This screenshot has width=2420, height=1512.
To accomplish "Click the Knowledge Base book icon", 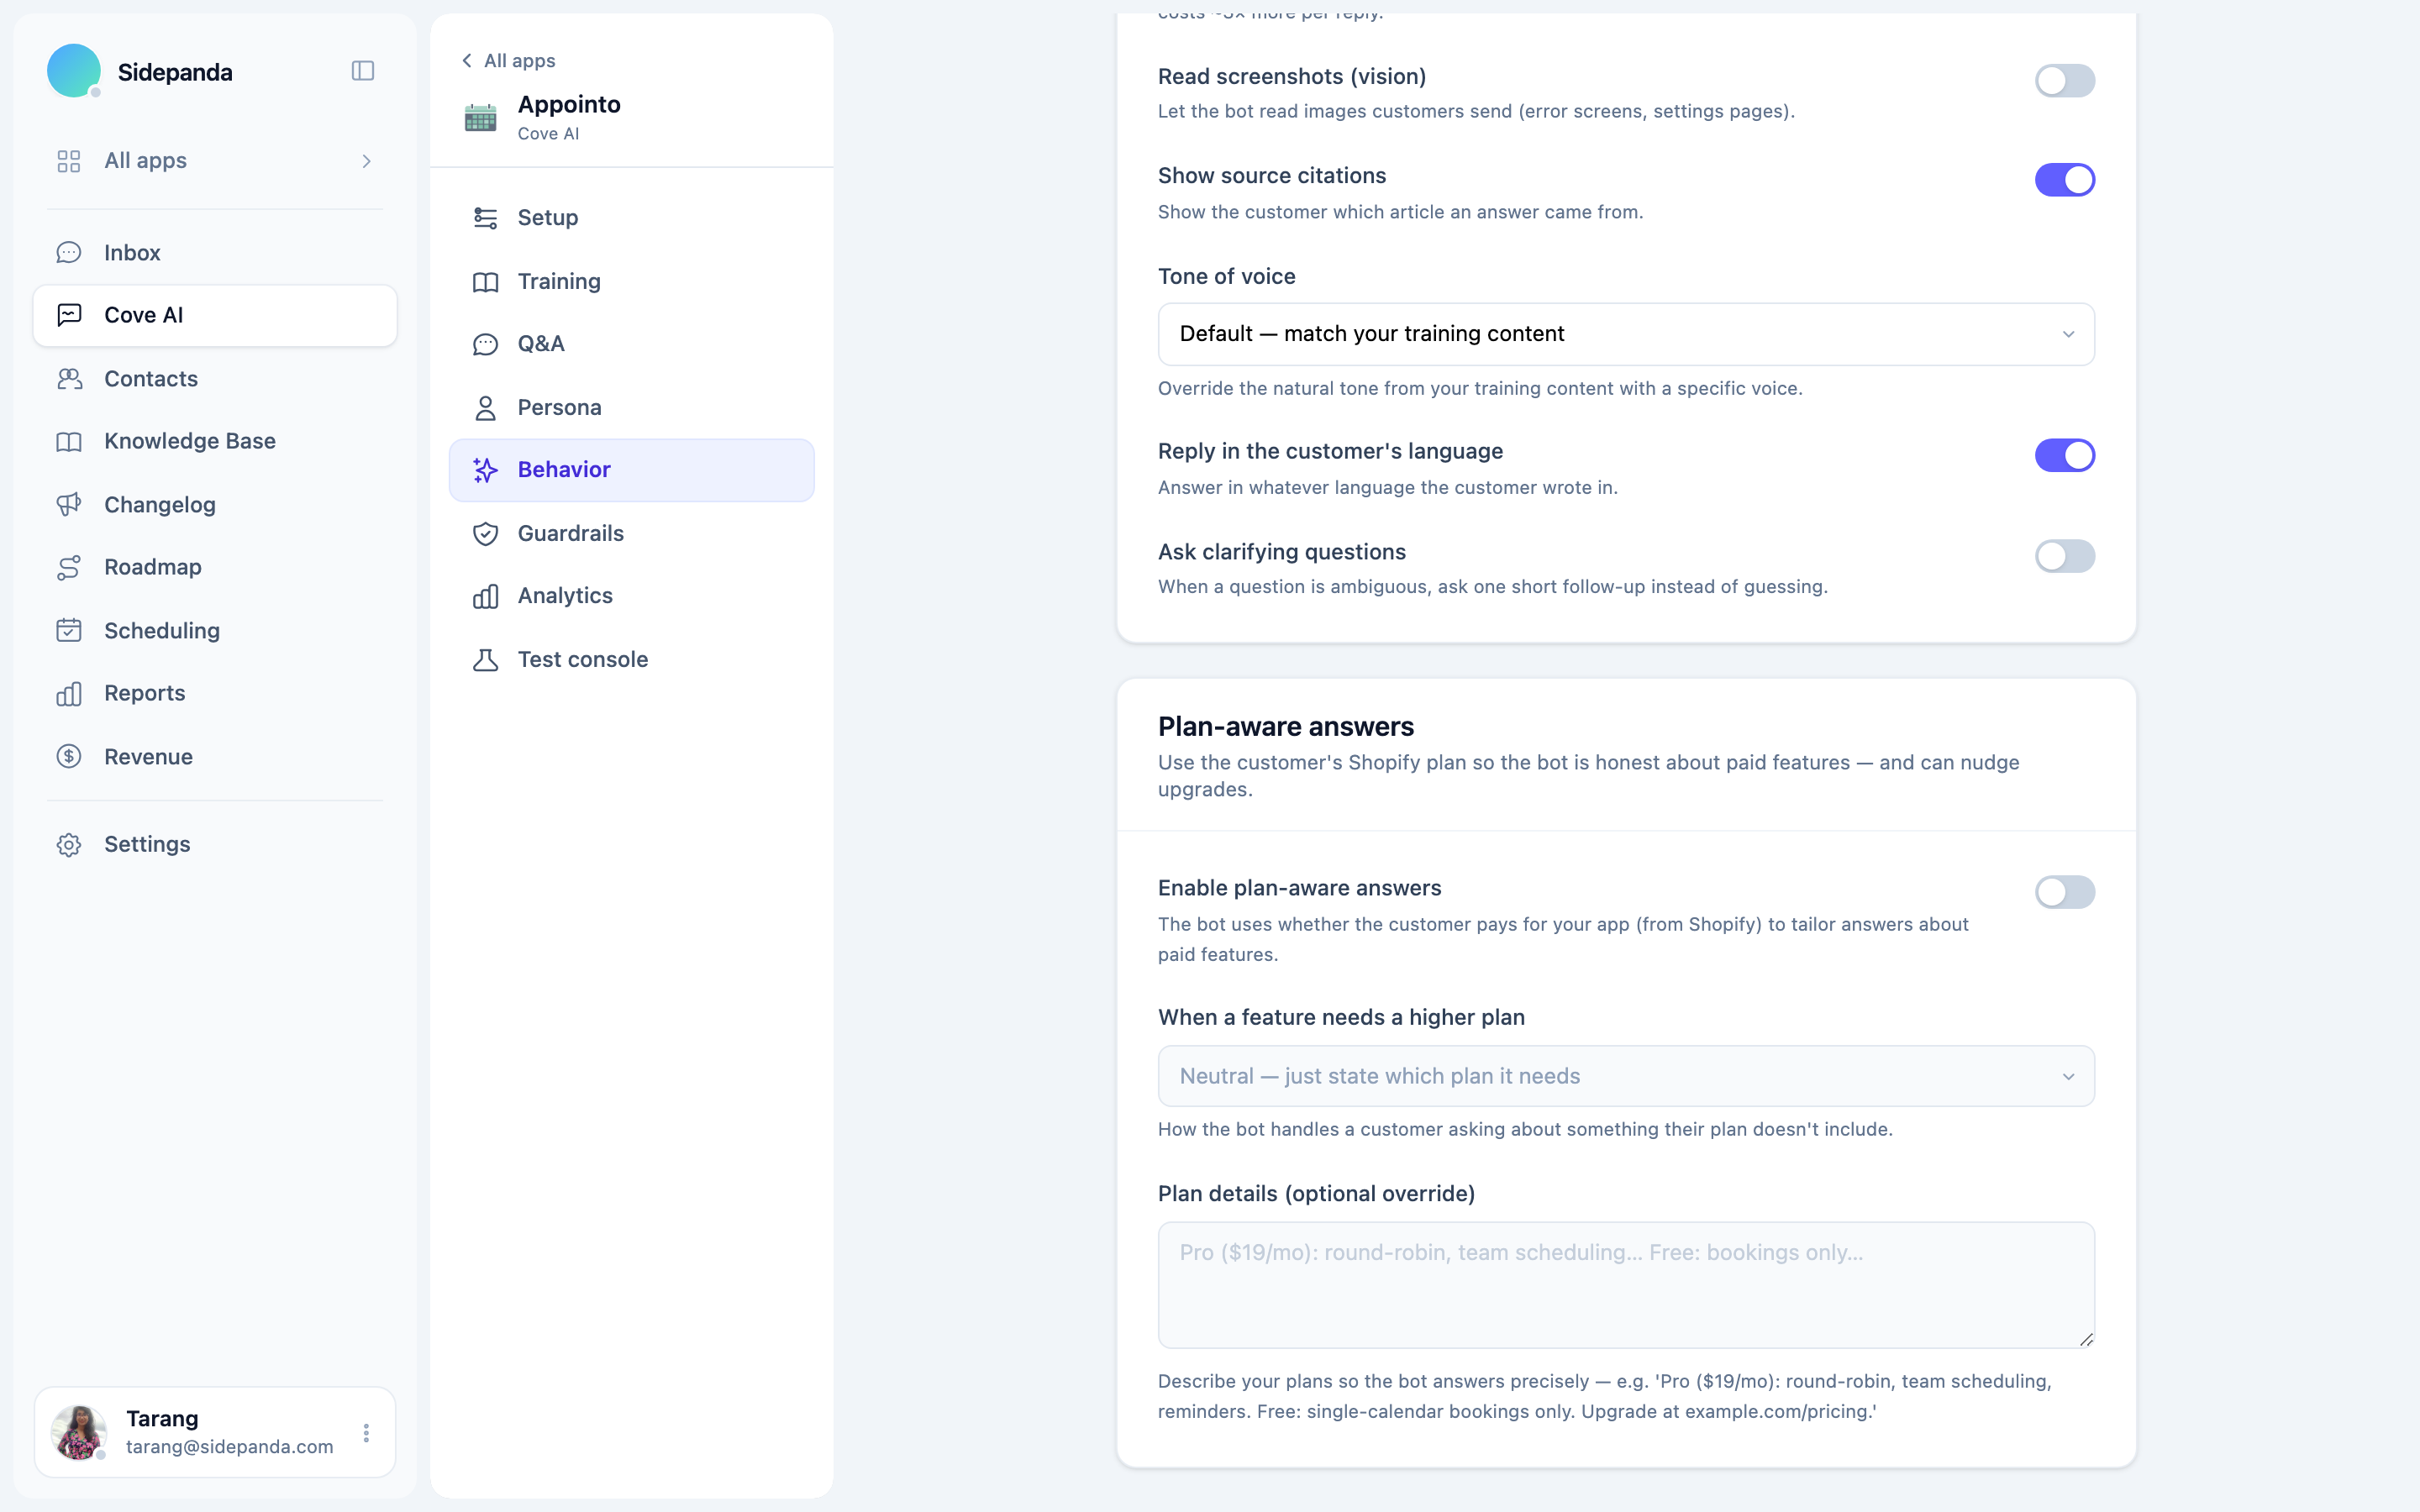I will tap(69, 441).
